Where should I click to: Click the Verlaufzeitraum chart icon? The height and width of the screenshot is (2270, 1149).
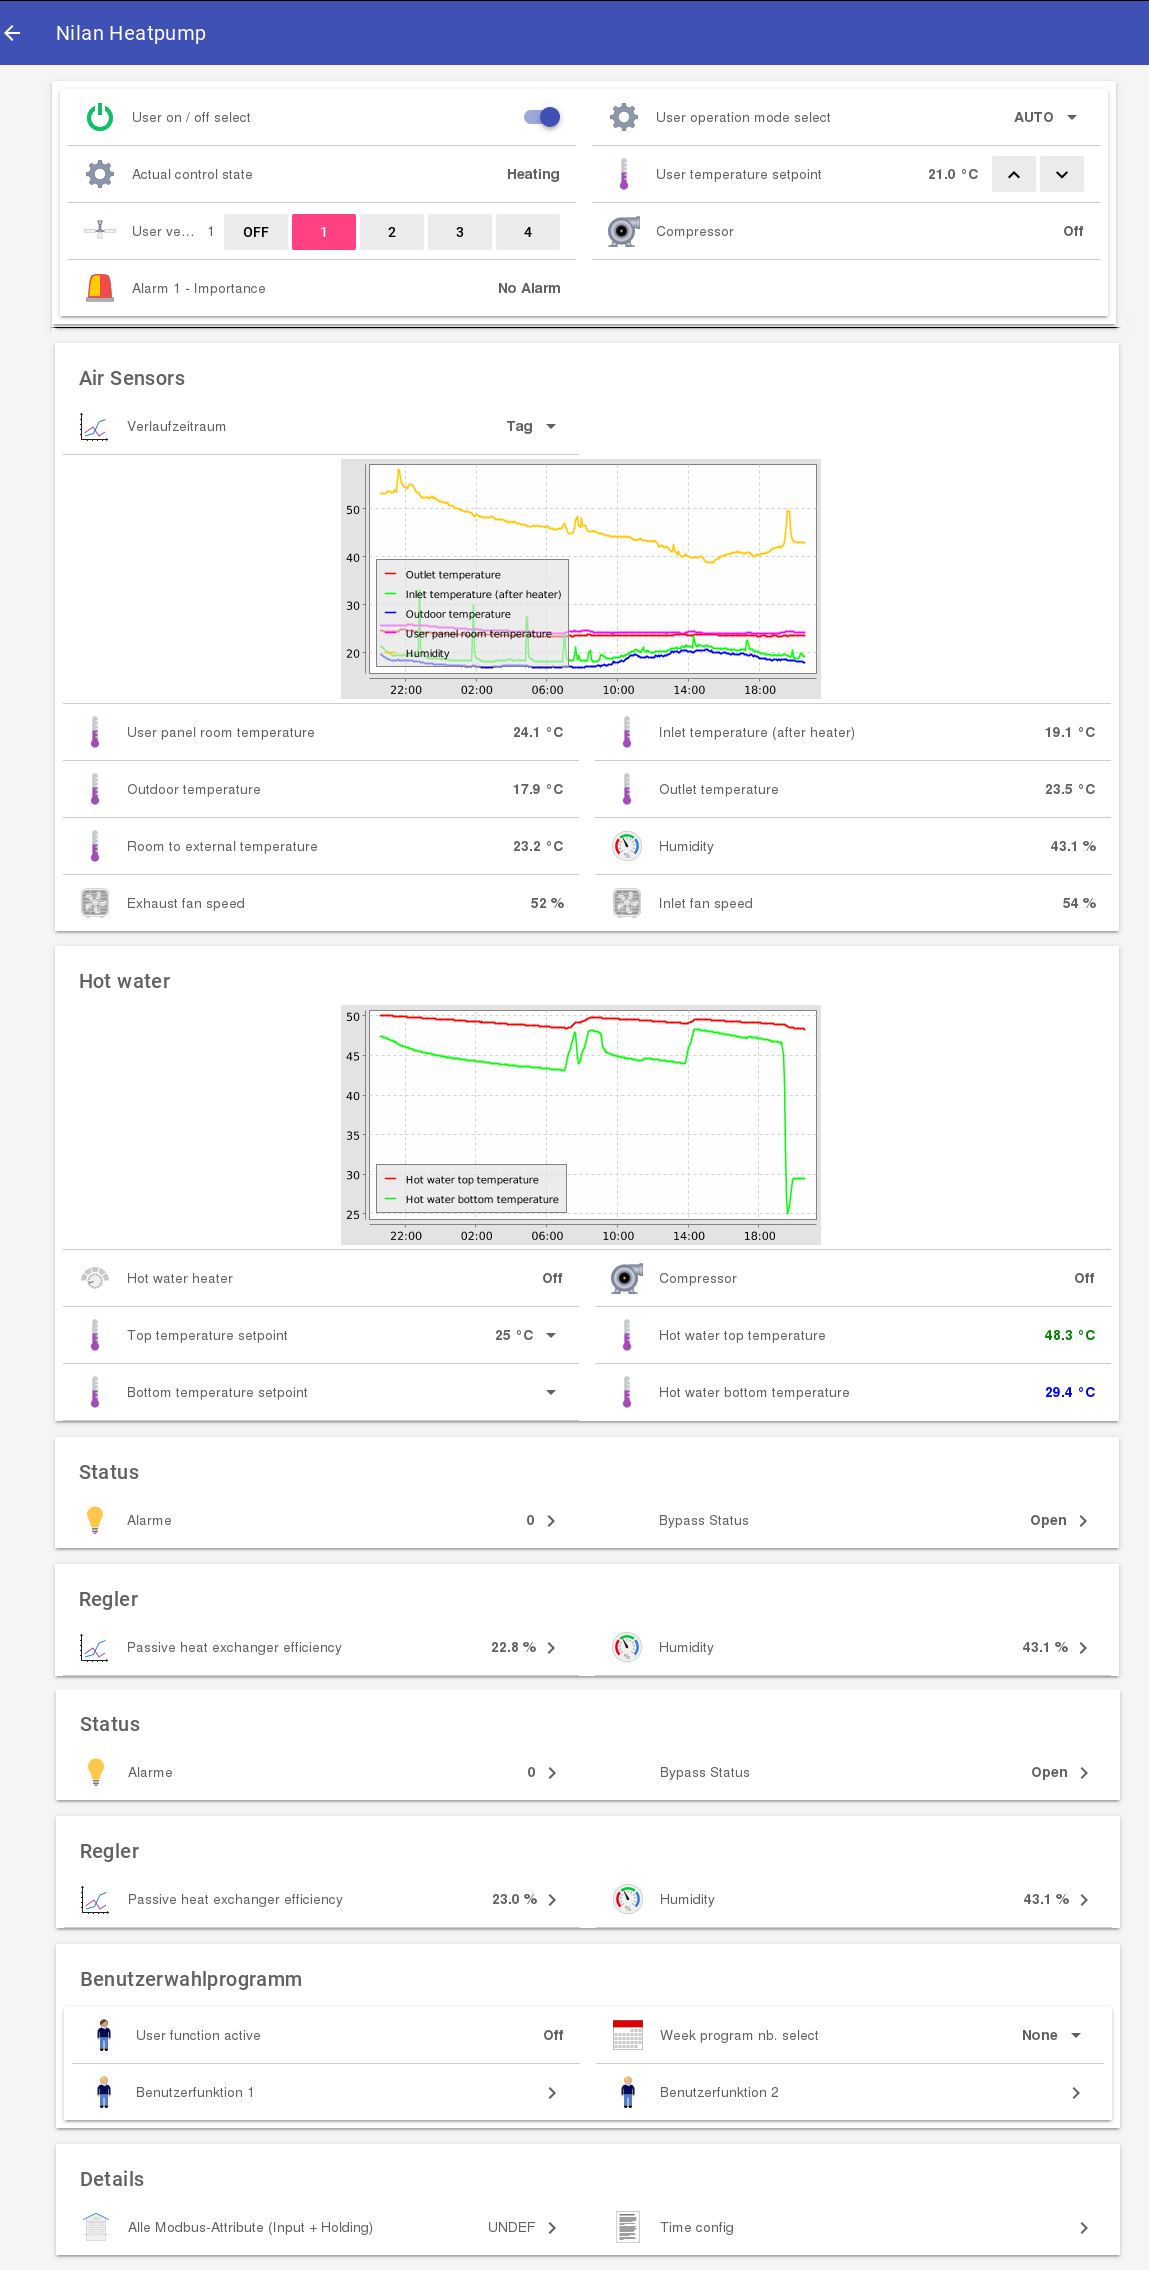(94, 427)
